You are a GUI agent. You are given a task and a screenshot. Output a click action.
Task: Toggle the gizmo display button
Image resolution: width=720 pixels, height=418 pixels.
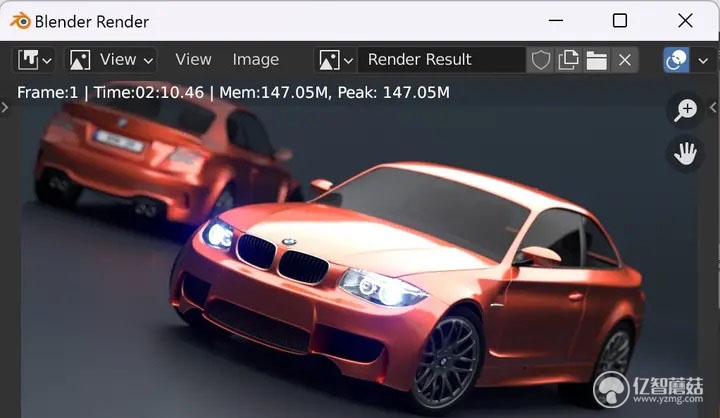(x=676, y=60)
